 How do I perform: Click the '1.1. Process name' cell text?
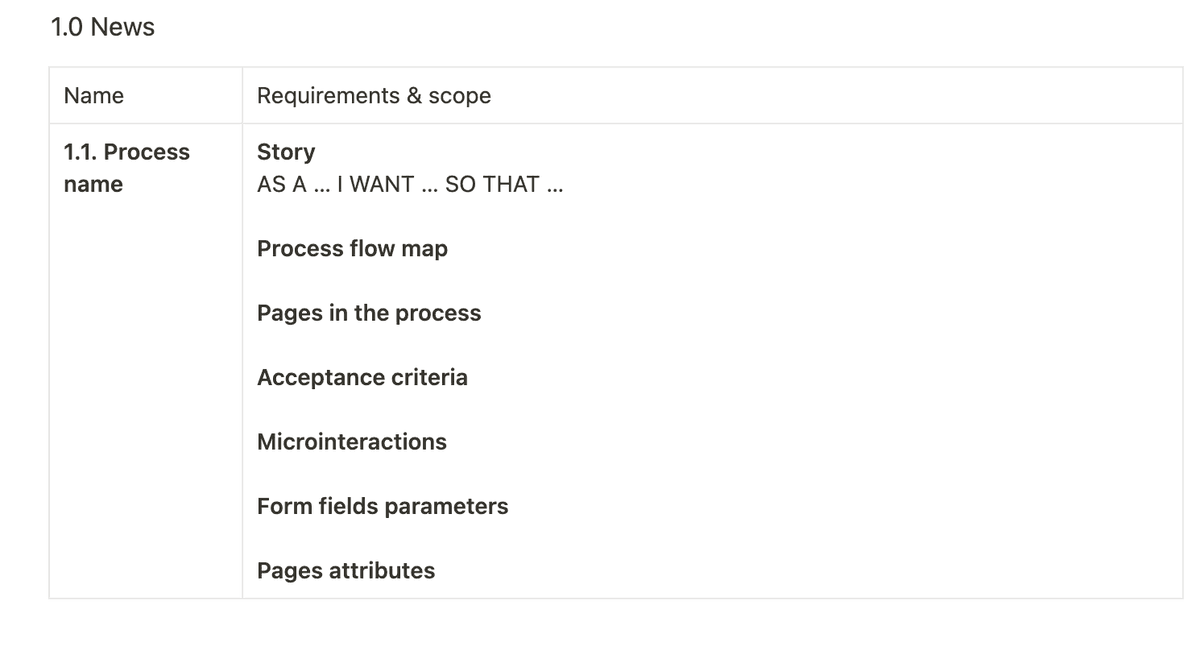[126, 168]
